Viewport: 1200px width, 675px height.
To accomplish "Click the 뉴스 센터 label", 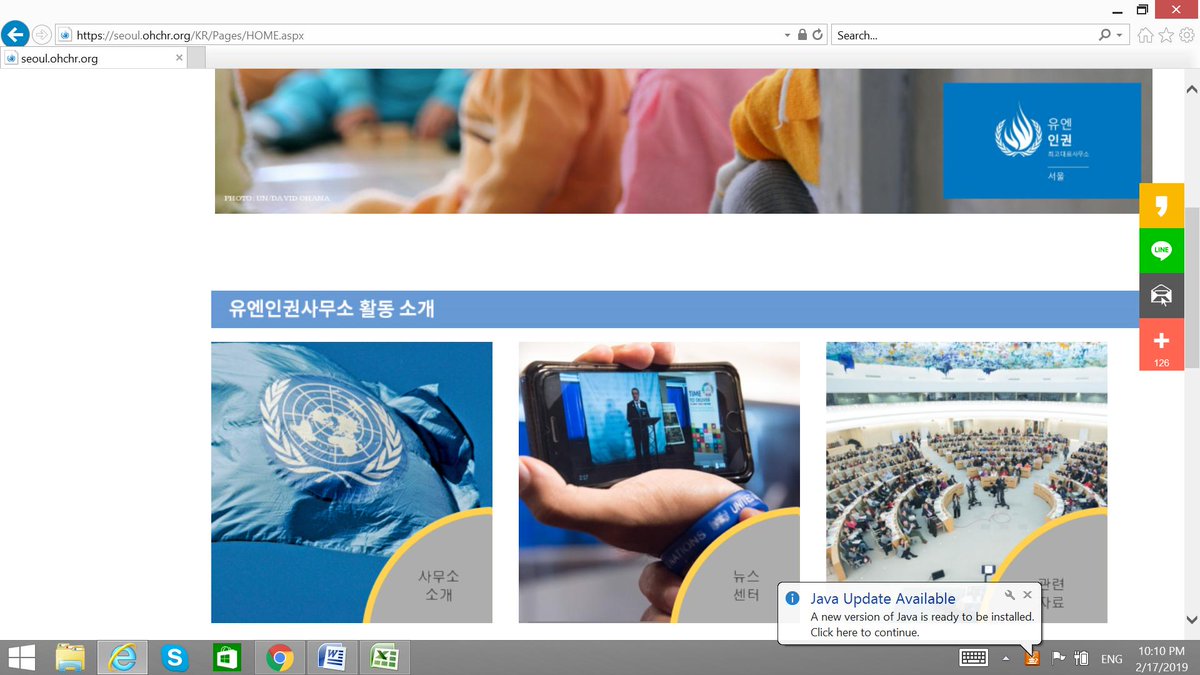I will tap(745, 585).
